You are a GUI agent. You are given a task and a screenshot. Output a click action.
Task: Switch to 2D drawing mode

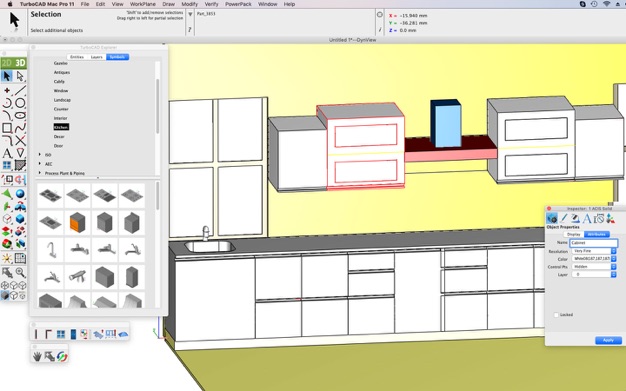tap(7, 63)
